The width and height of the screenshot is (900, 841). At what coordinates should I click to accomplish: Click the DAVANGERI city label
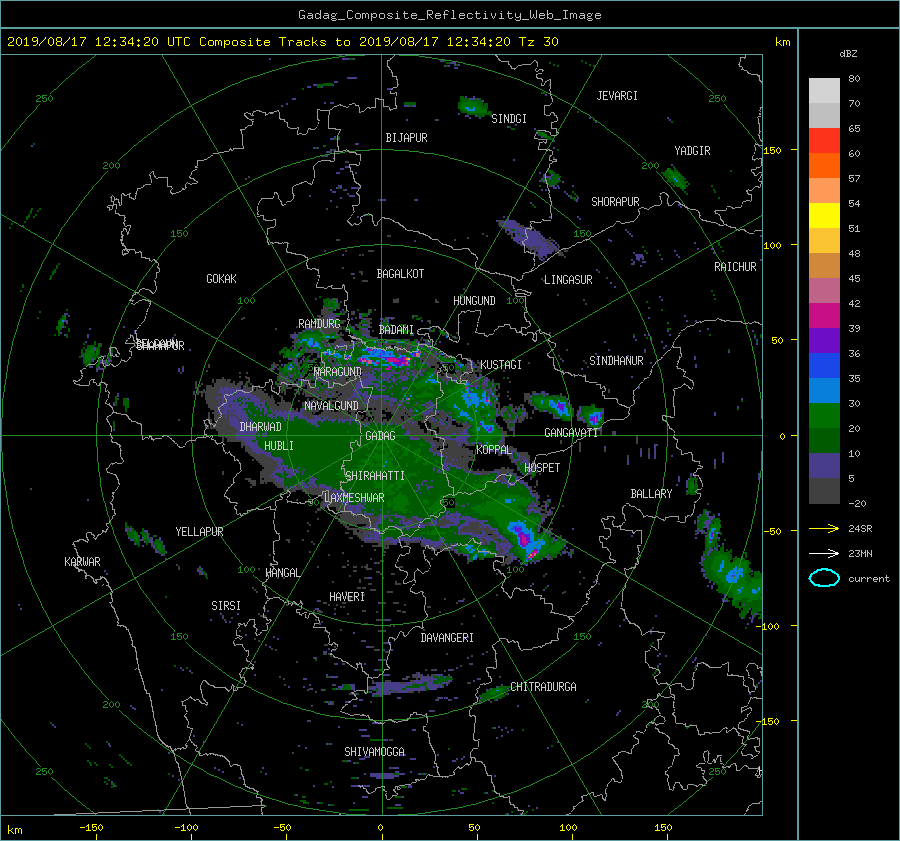click(x=447, y=638)
